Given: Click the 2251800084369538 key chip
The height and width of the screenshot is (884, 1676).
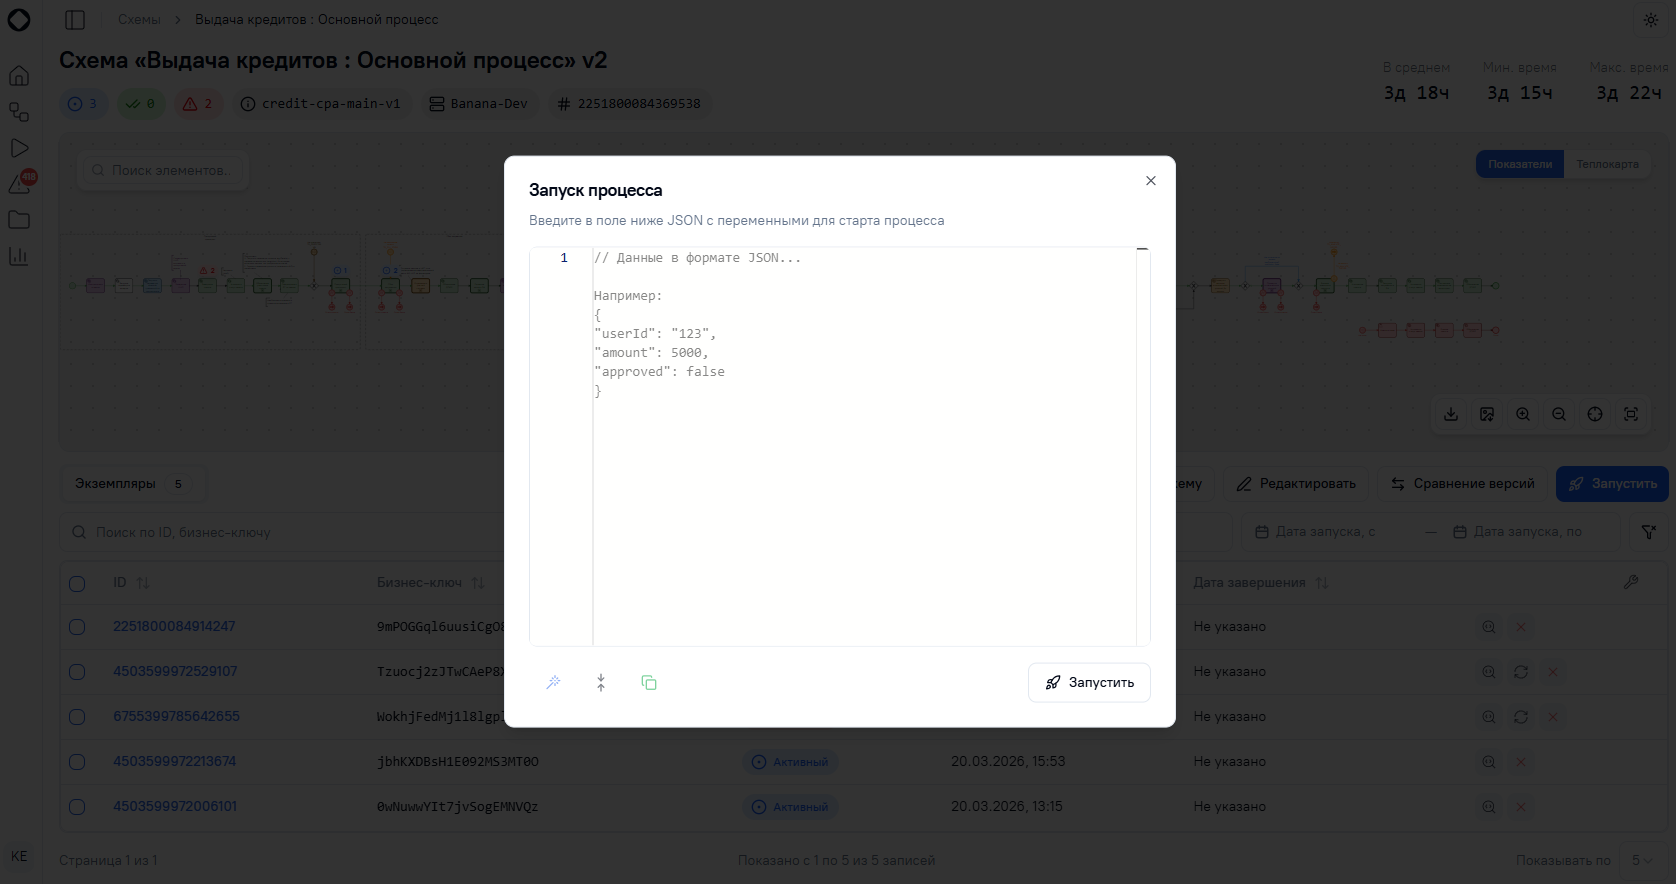Looking at the screenshot, I should (629, 103).
